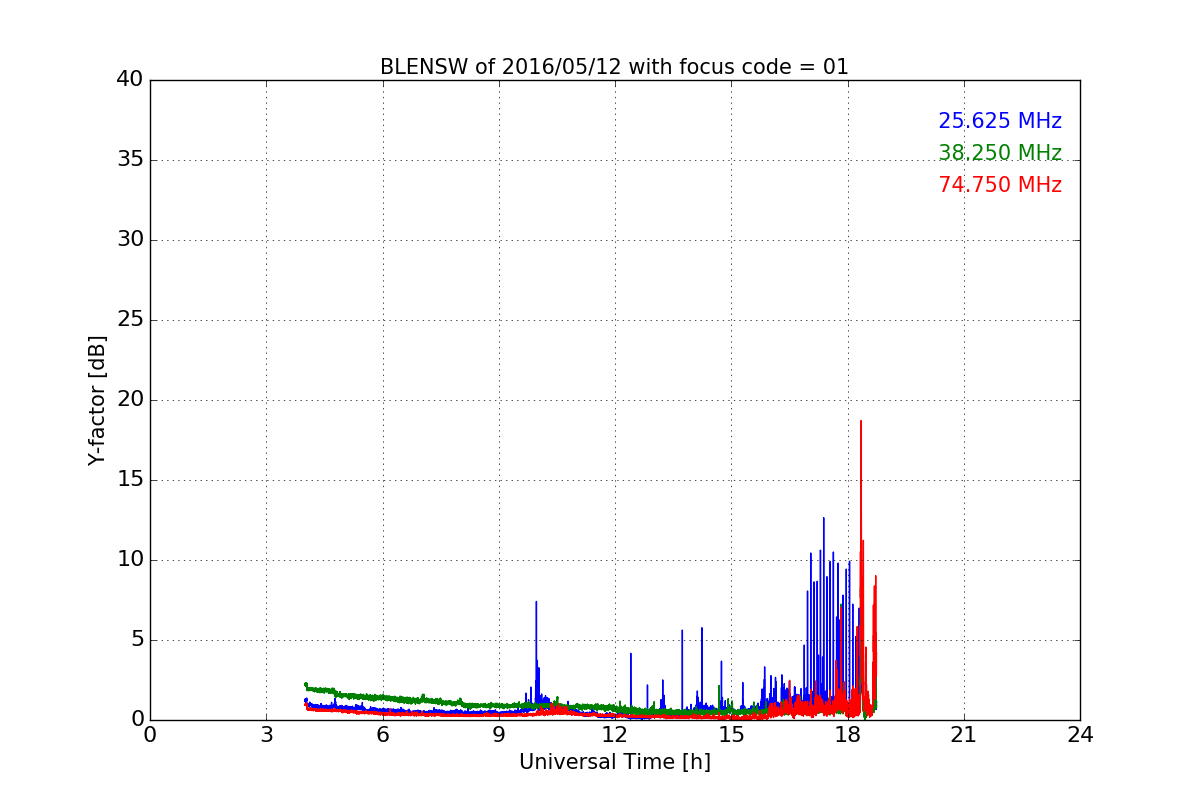
Task: Click the tallest red spike peak near 18 h
Action: (860, 421)
